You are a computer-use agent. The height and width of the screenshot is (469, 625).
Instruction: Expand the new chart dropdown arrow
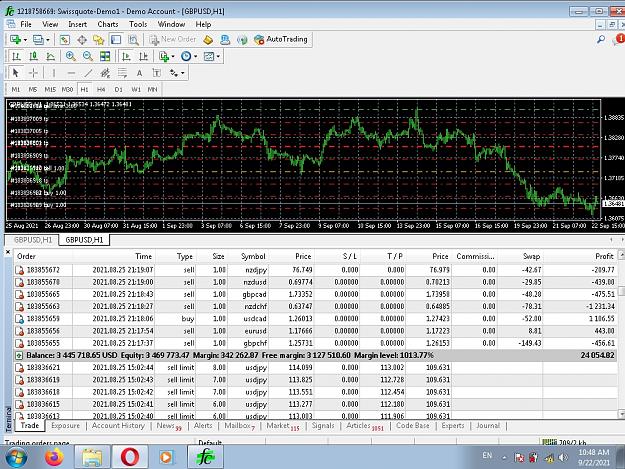[x=25, y=40]
